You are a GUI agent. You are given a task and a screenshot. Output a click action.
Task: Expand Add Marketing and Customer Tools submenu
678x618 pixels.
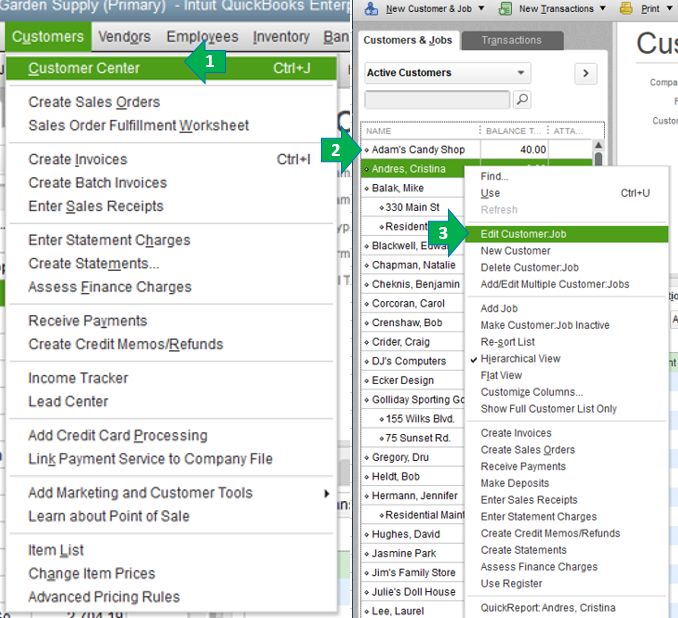click(327, 493)
